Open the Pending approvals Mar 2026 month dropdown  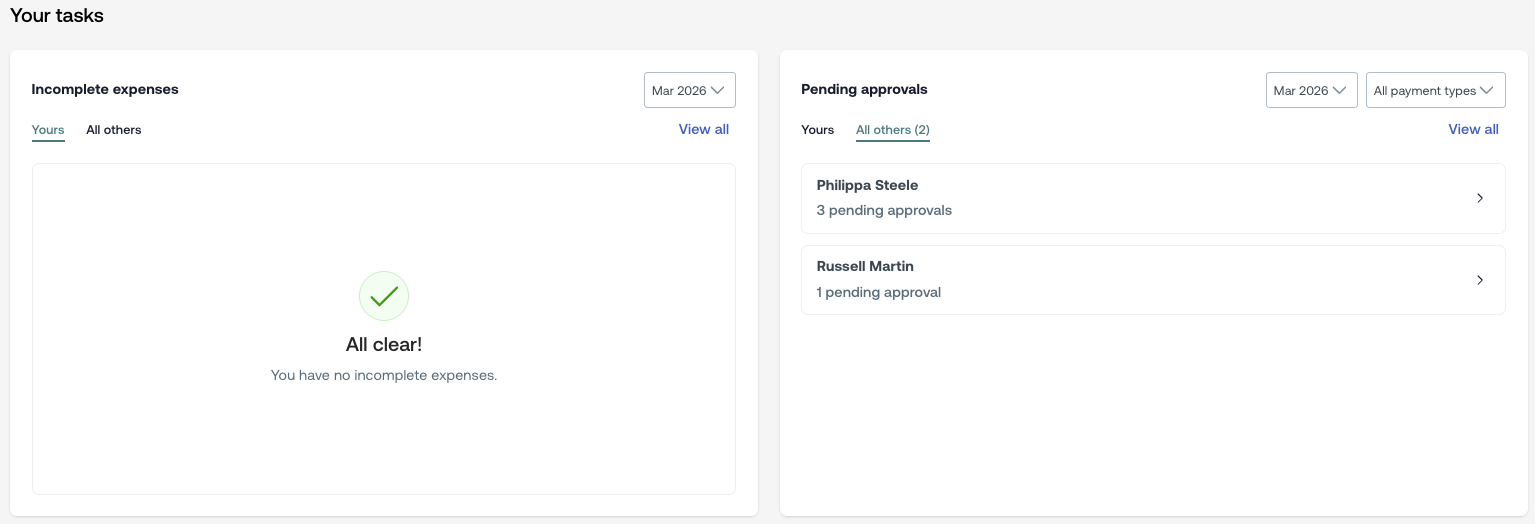coord(1311,90)
